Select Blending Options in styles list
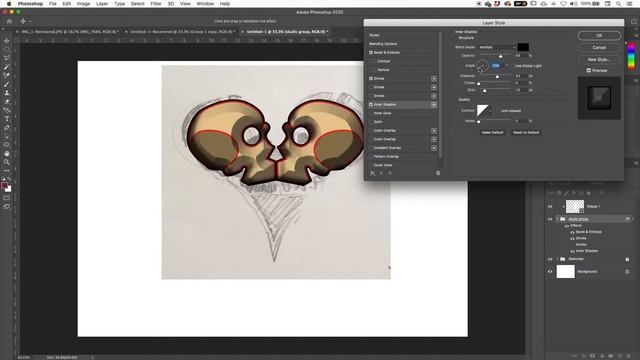 (x=383, y=44)
